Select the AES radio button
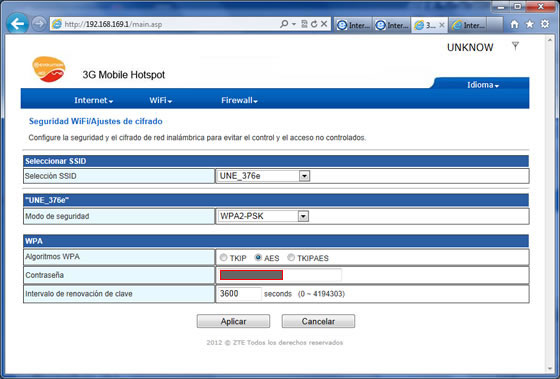Viewport: 560px width, 379px height. point(258,257)
